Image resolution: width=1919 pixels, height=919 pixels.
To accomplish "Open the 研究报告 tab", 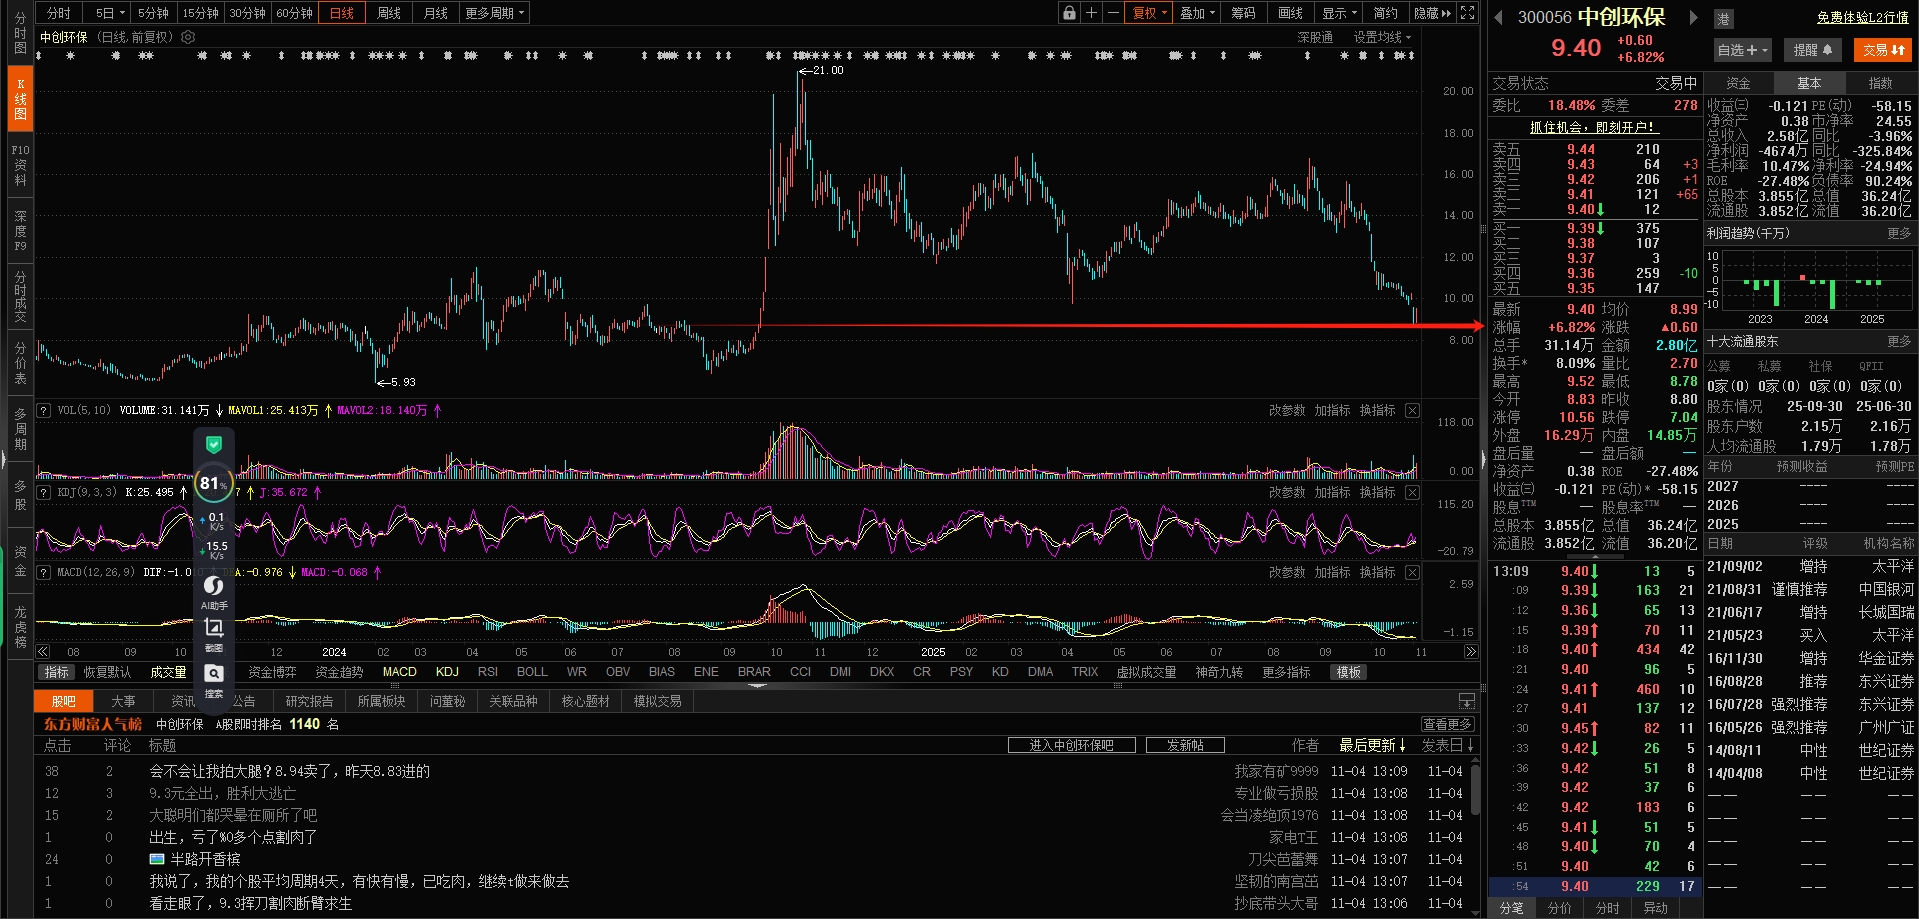I will tap(309, 701).
